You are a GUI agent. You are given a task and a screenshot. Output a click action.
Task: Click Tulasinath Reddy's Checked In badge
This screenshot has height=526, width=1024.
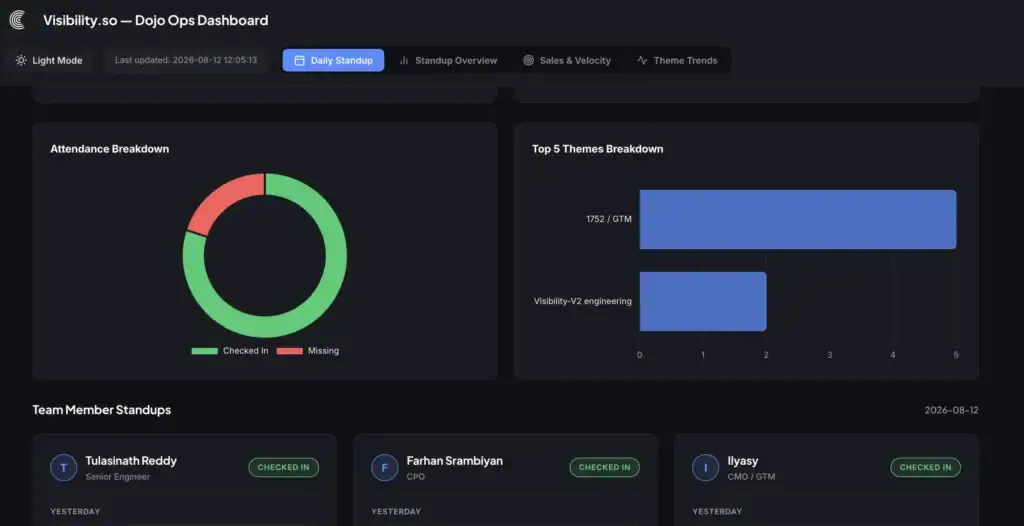[283, 467]
